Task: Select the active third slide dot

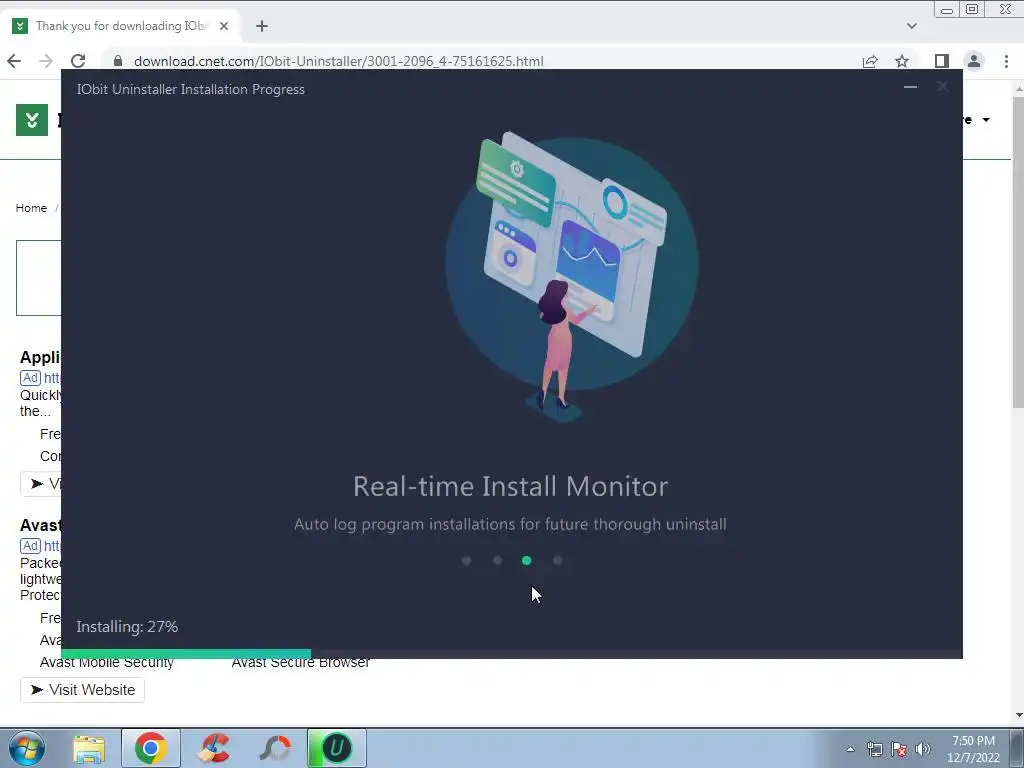Action: [x=526, y=560]
